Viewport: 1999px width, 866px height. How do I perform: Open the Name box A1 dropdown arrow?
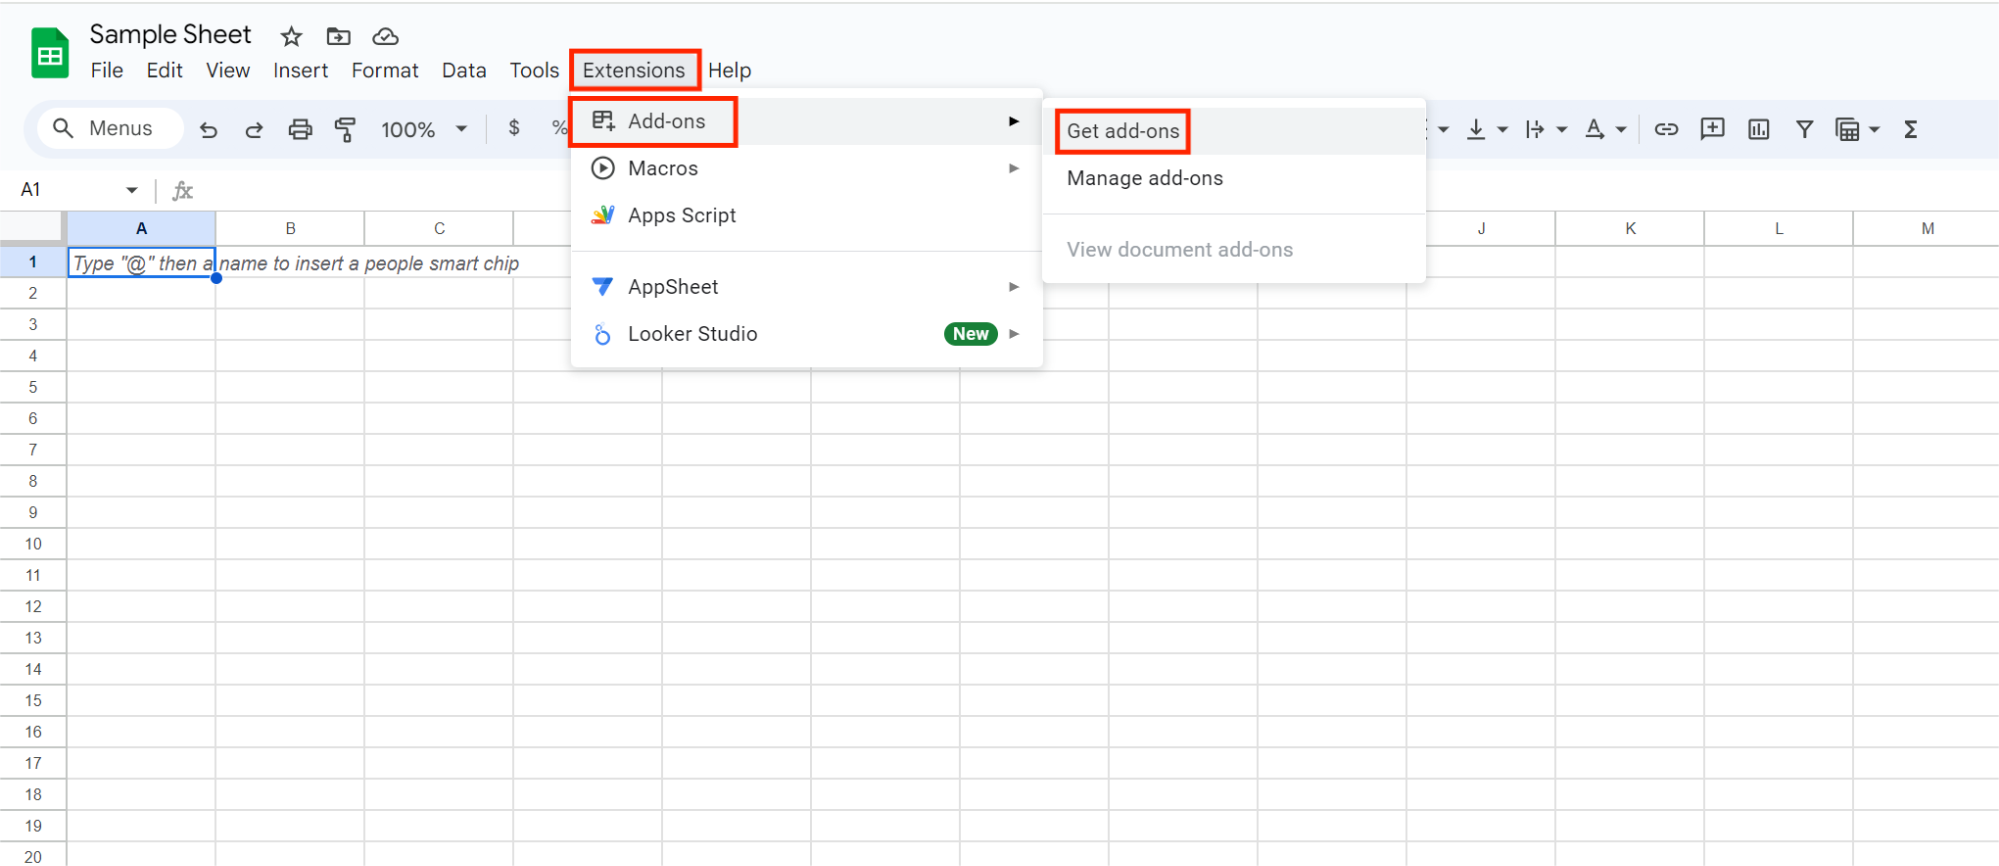(132, 190)
